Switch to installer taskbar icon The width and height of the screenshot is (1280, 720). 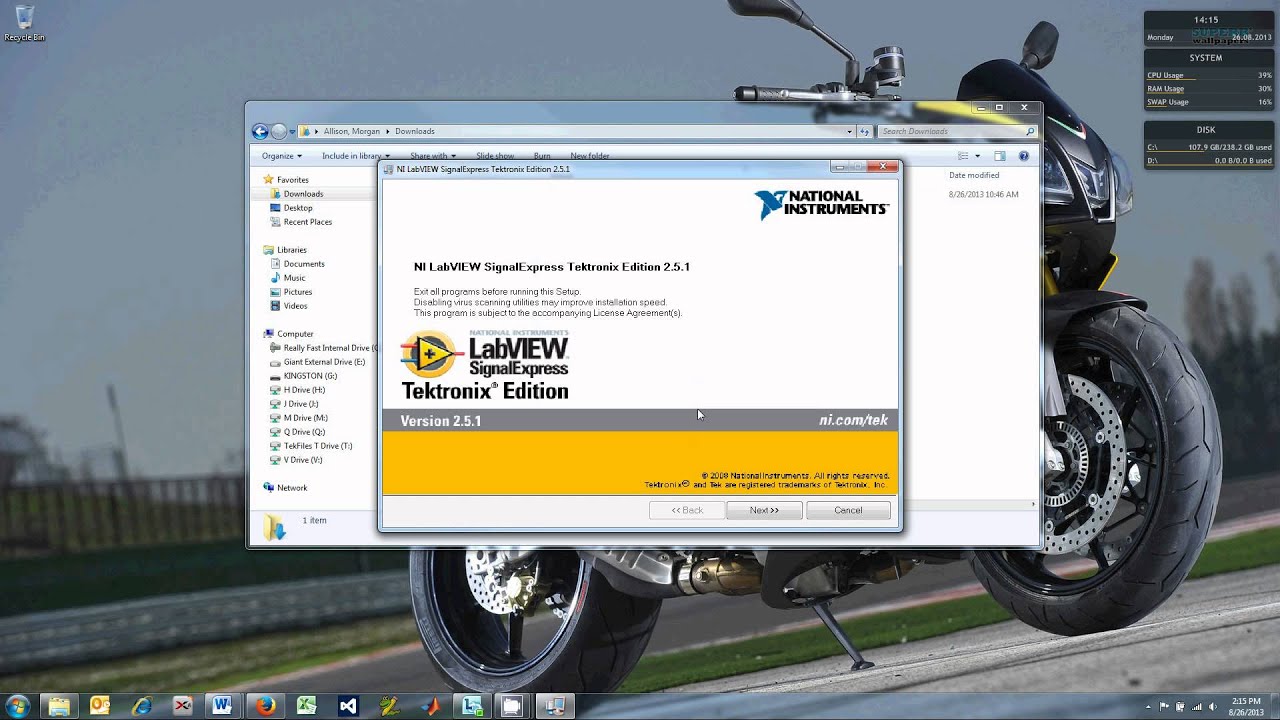[553, 706]
